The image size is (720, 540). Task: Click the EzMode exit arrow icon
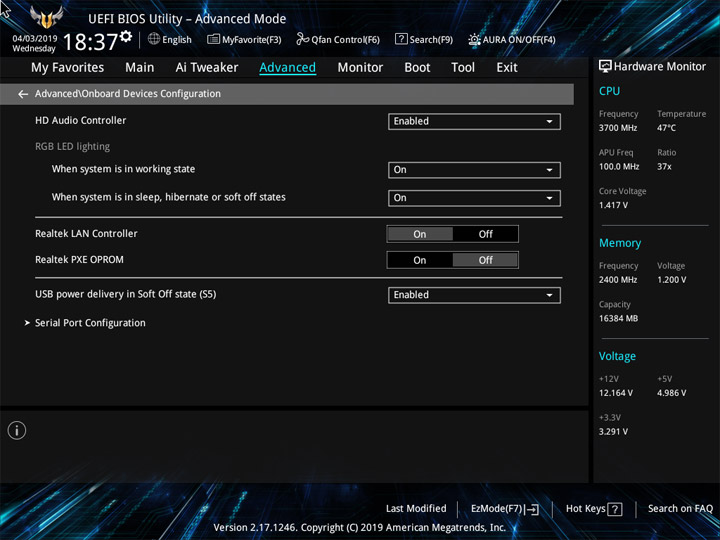pyautogui.click(x=532, y=509)
